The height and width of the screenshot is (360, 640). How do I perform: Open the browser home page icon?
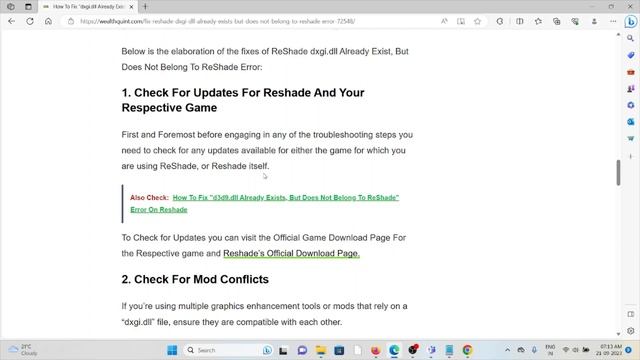tap(48, 21)
